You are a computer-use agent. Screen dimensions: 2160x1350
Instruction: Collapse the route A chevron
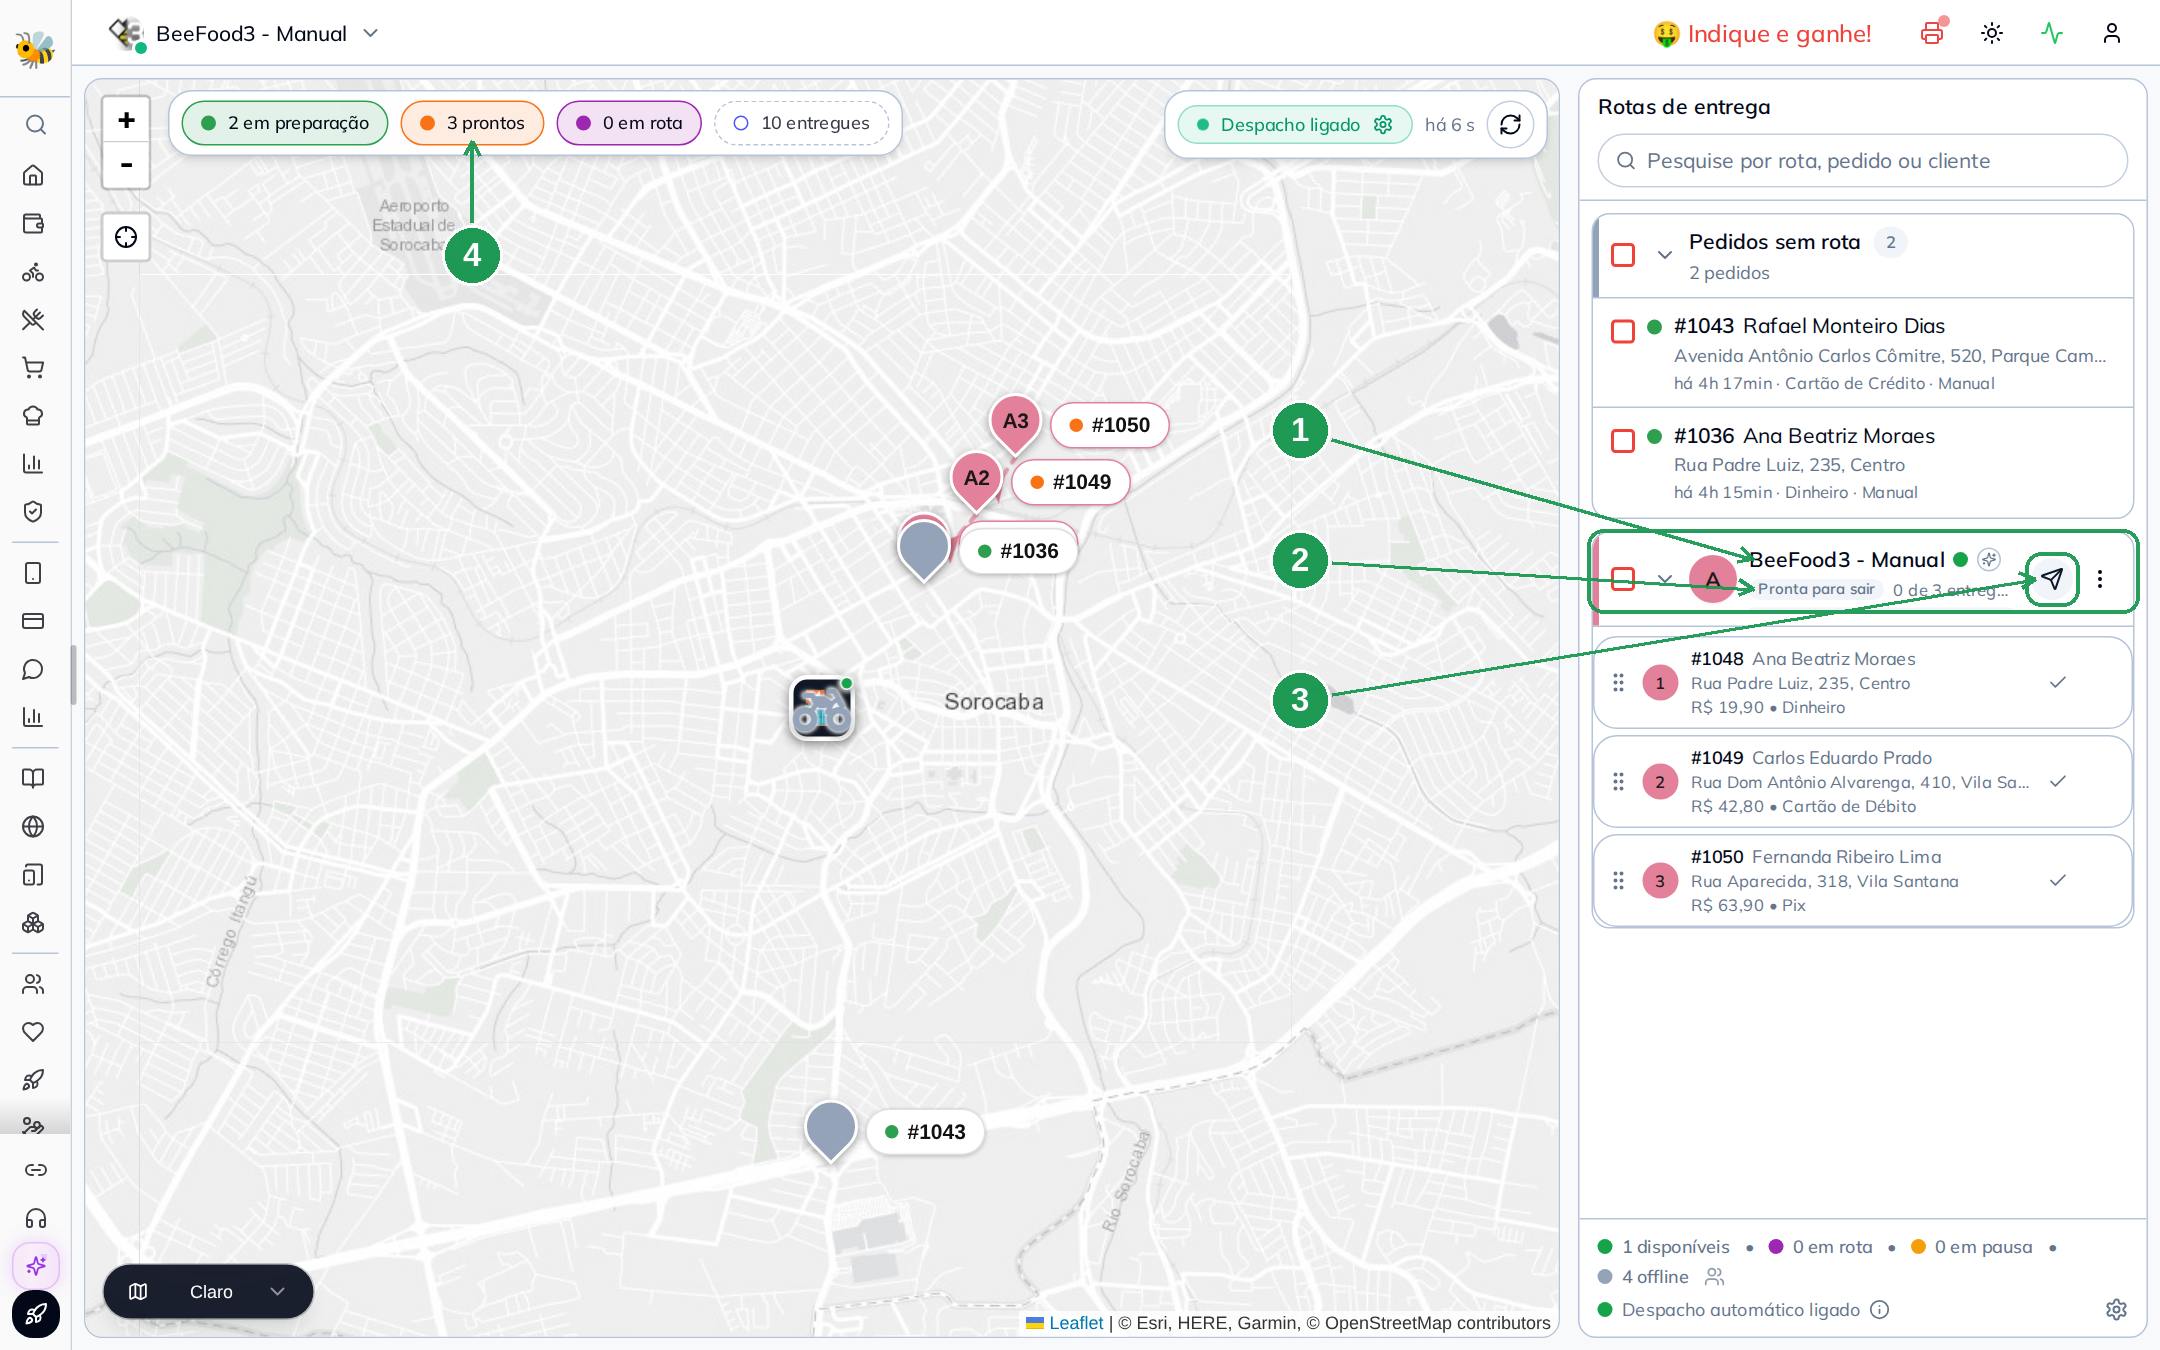[x=1665, y=579]
